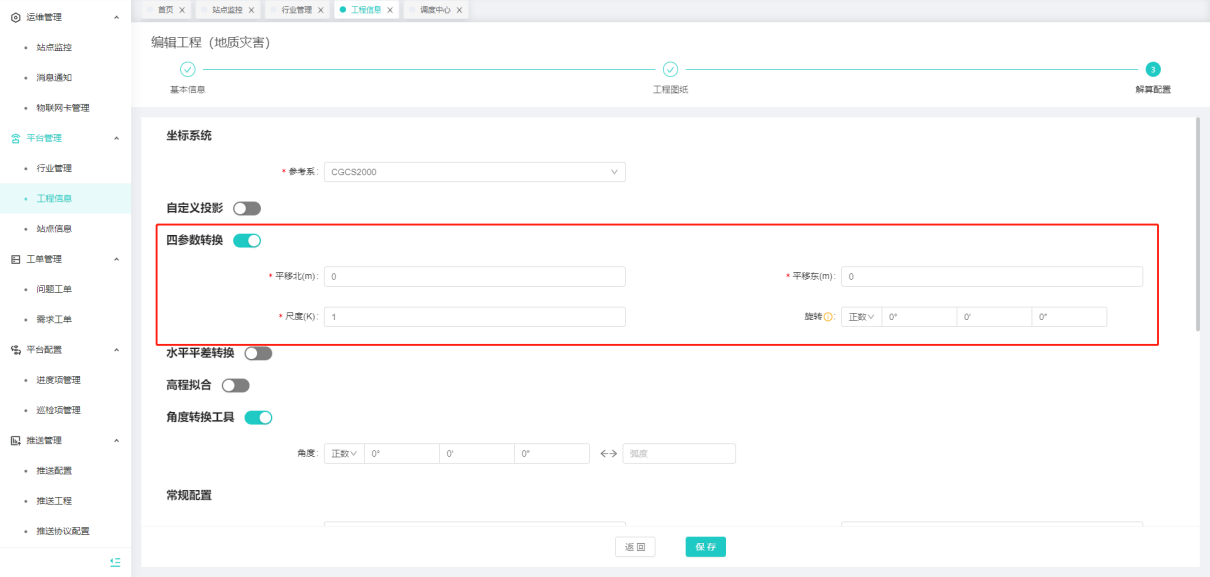Collapse the 推送管理 menu group arrow
The height and width of the screenshot is (577, 1210).
[x=117, y=440]
